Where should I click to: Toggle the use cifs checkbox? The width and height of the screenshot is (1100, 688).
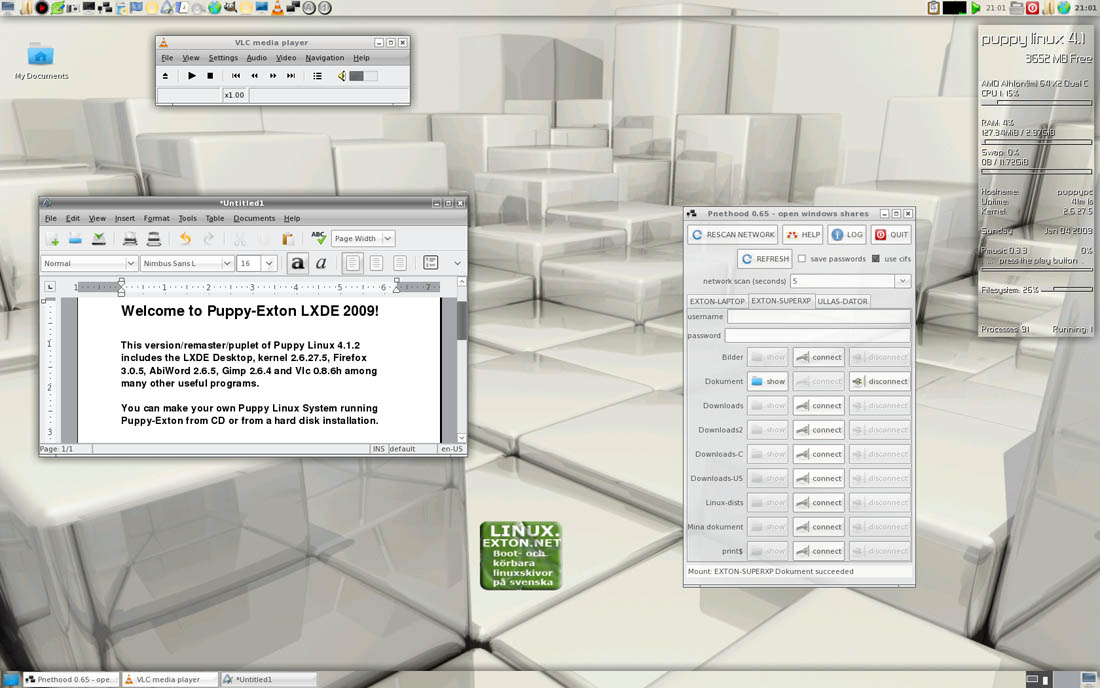click(x=876, y=259)
